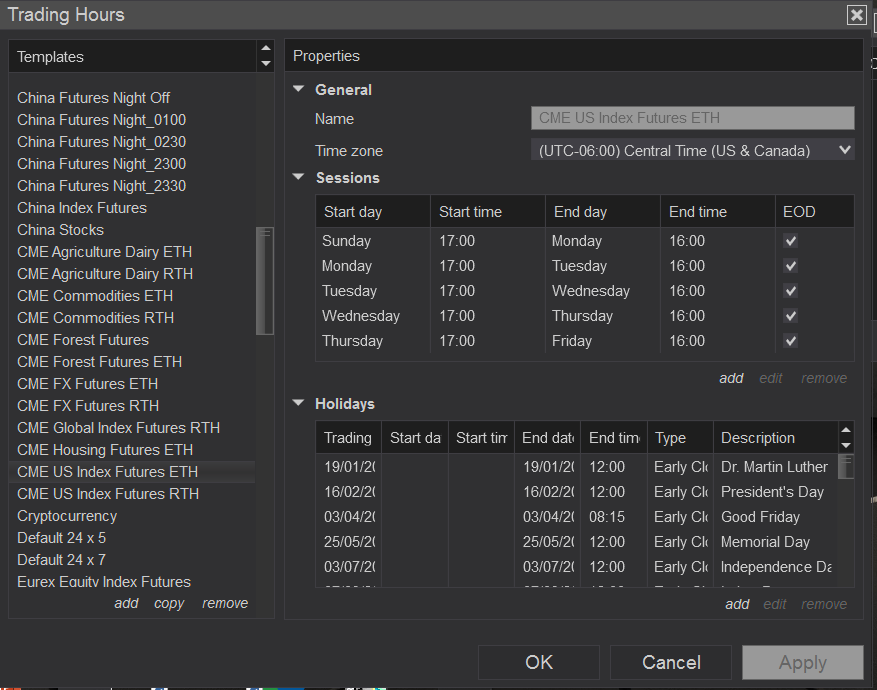Click the Cancel button

[x=671, y=662]
